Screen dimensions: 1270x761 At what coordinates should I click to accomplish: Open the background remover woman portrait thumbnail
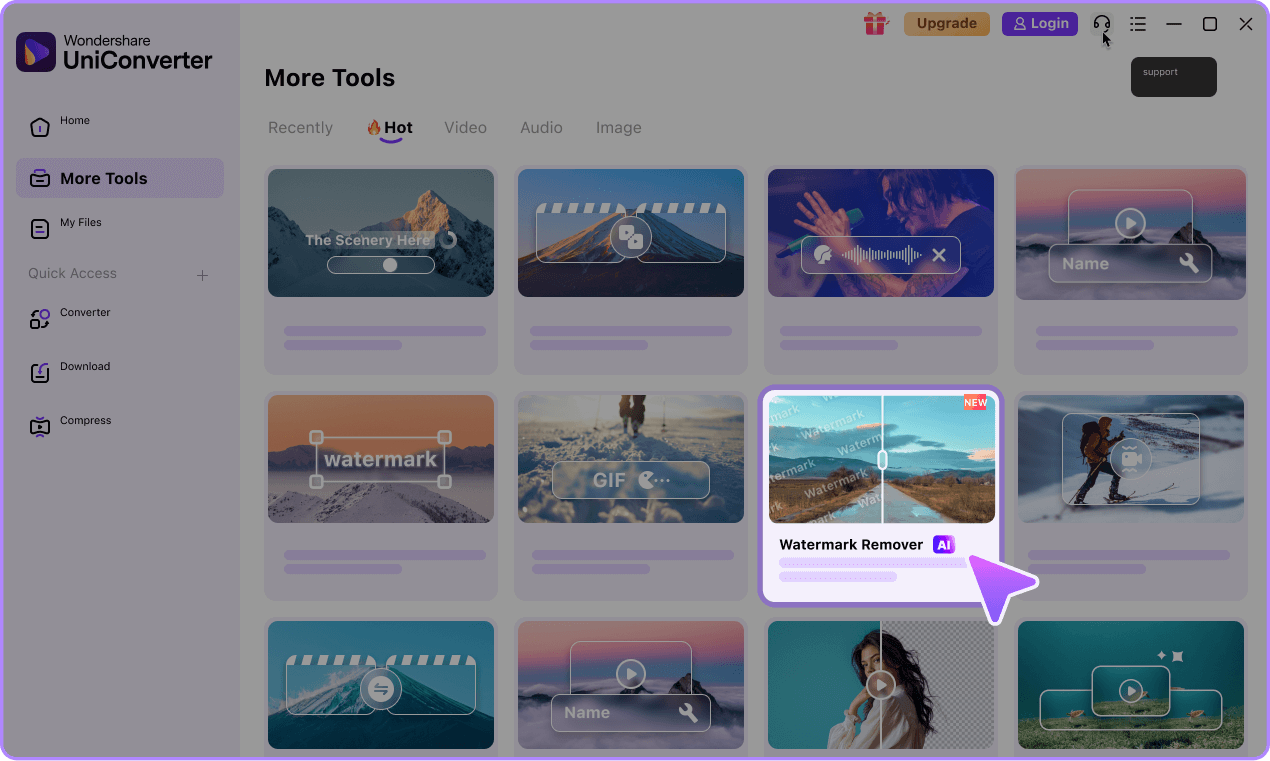(881, 685)
